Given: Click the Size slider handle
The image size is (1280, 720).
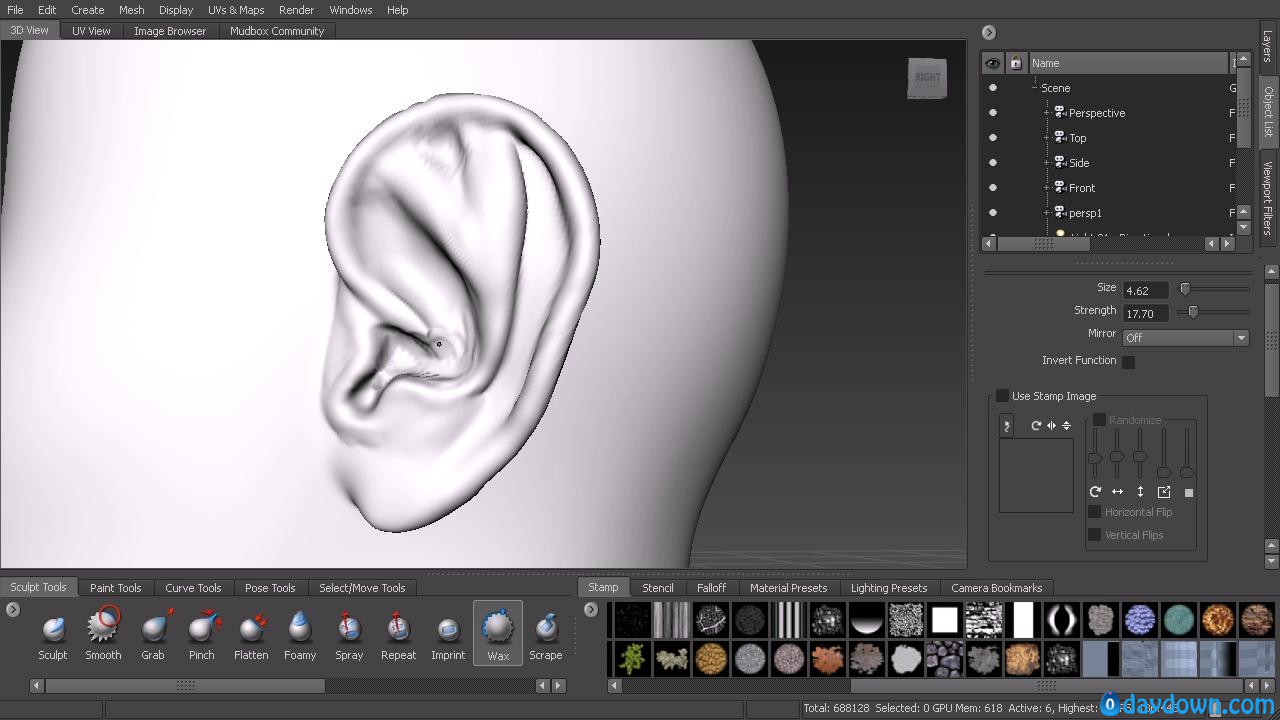Looking at the screenshot, I should coord(1185,289).
